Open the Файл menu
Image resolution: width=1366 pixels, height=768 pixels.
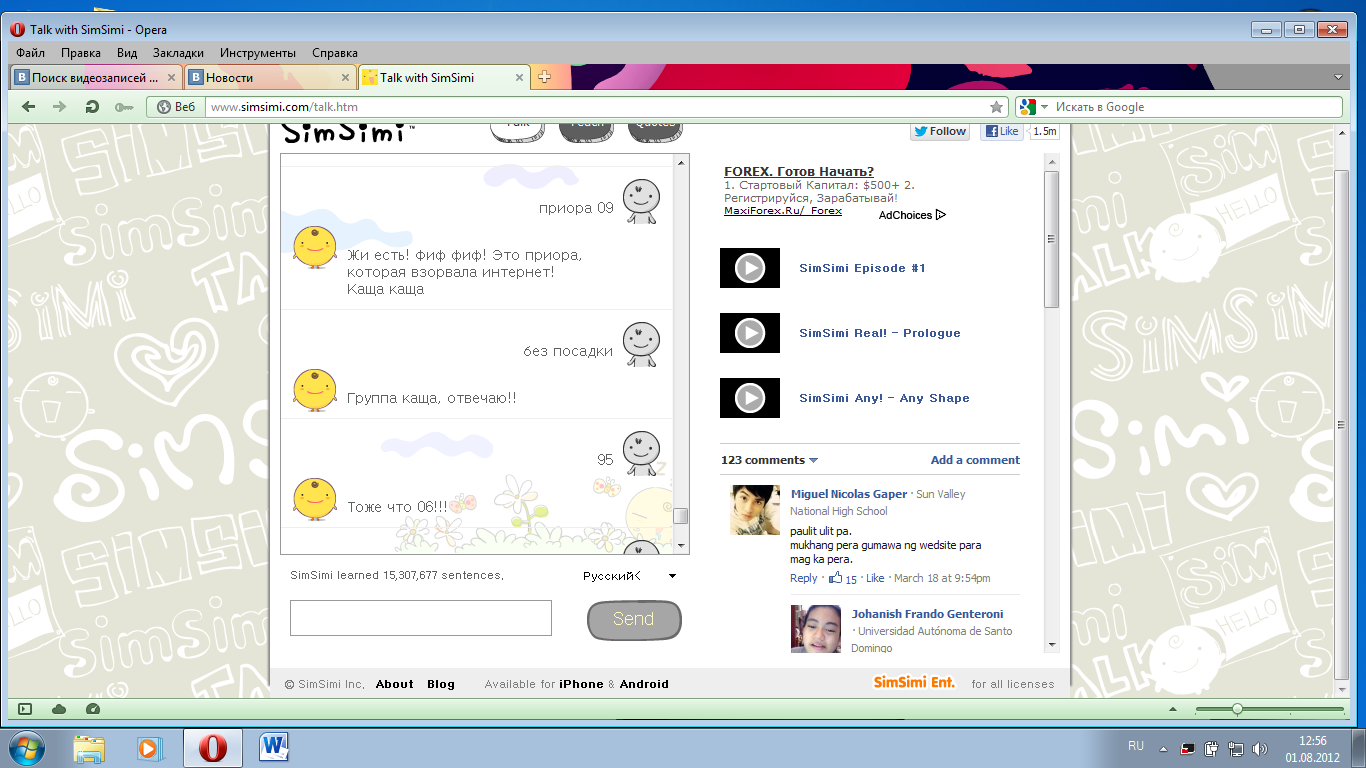(30, 53)
